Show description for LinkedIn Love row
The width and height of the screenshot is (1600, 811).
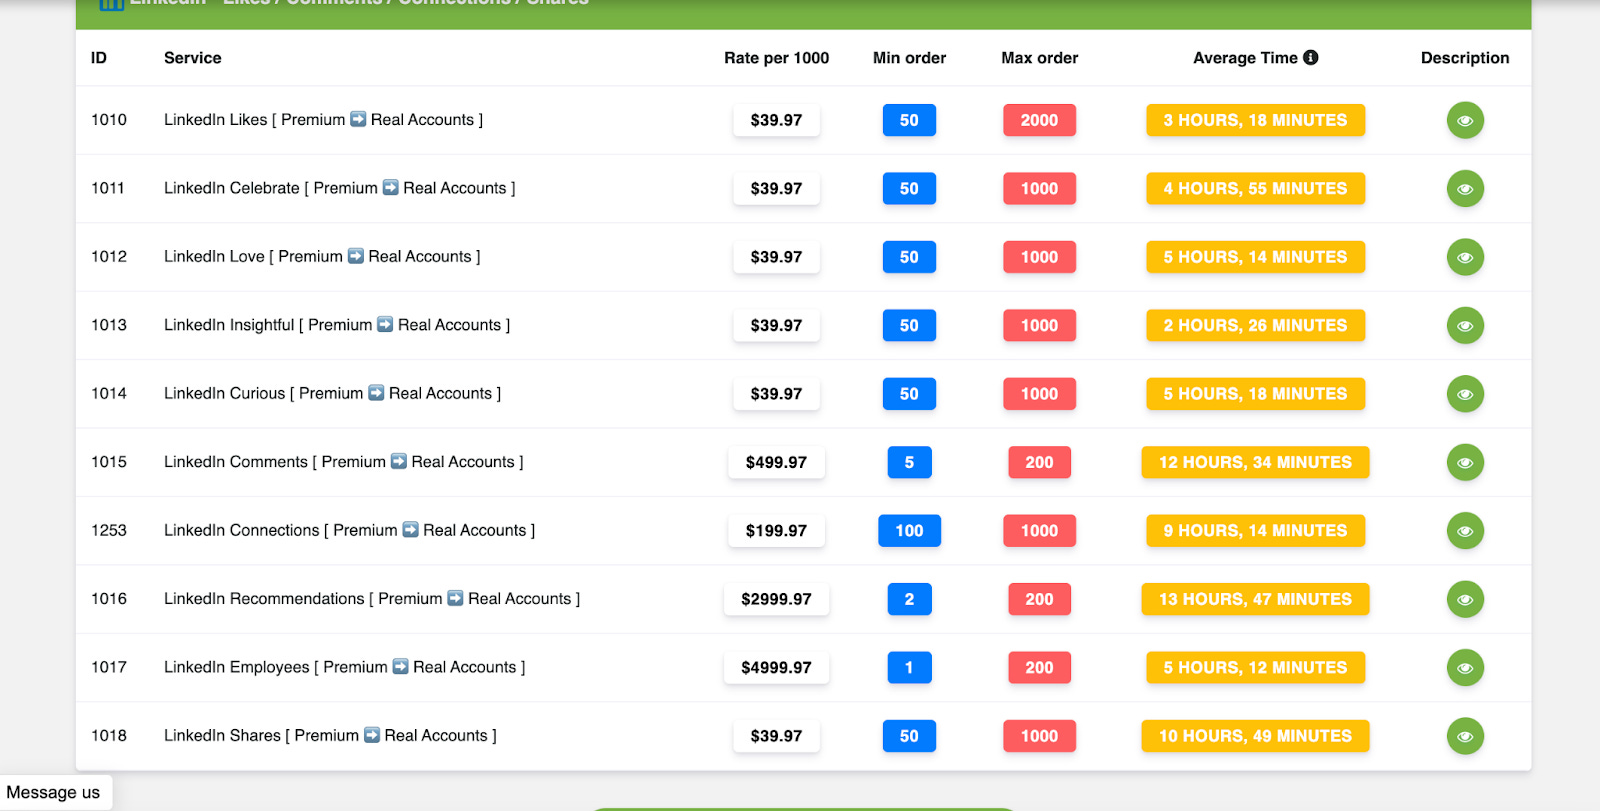point(1465,257)
